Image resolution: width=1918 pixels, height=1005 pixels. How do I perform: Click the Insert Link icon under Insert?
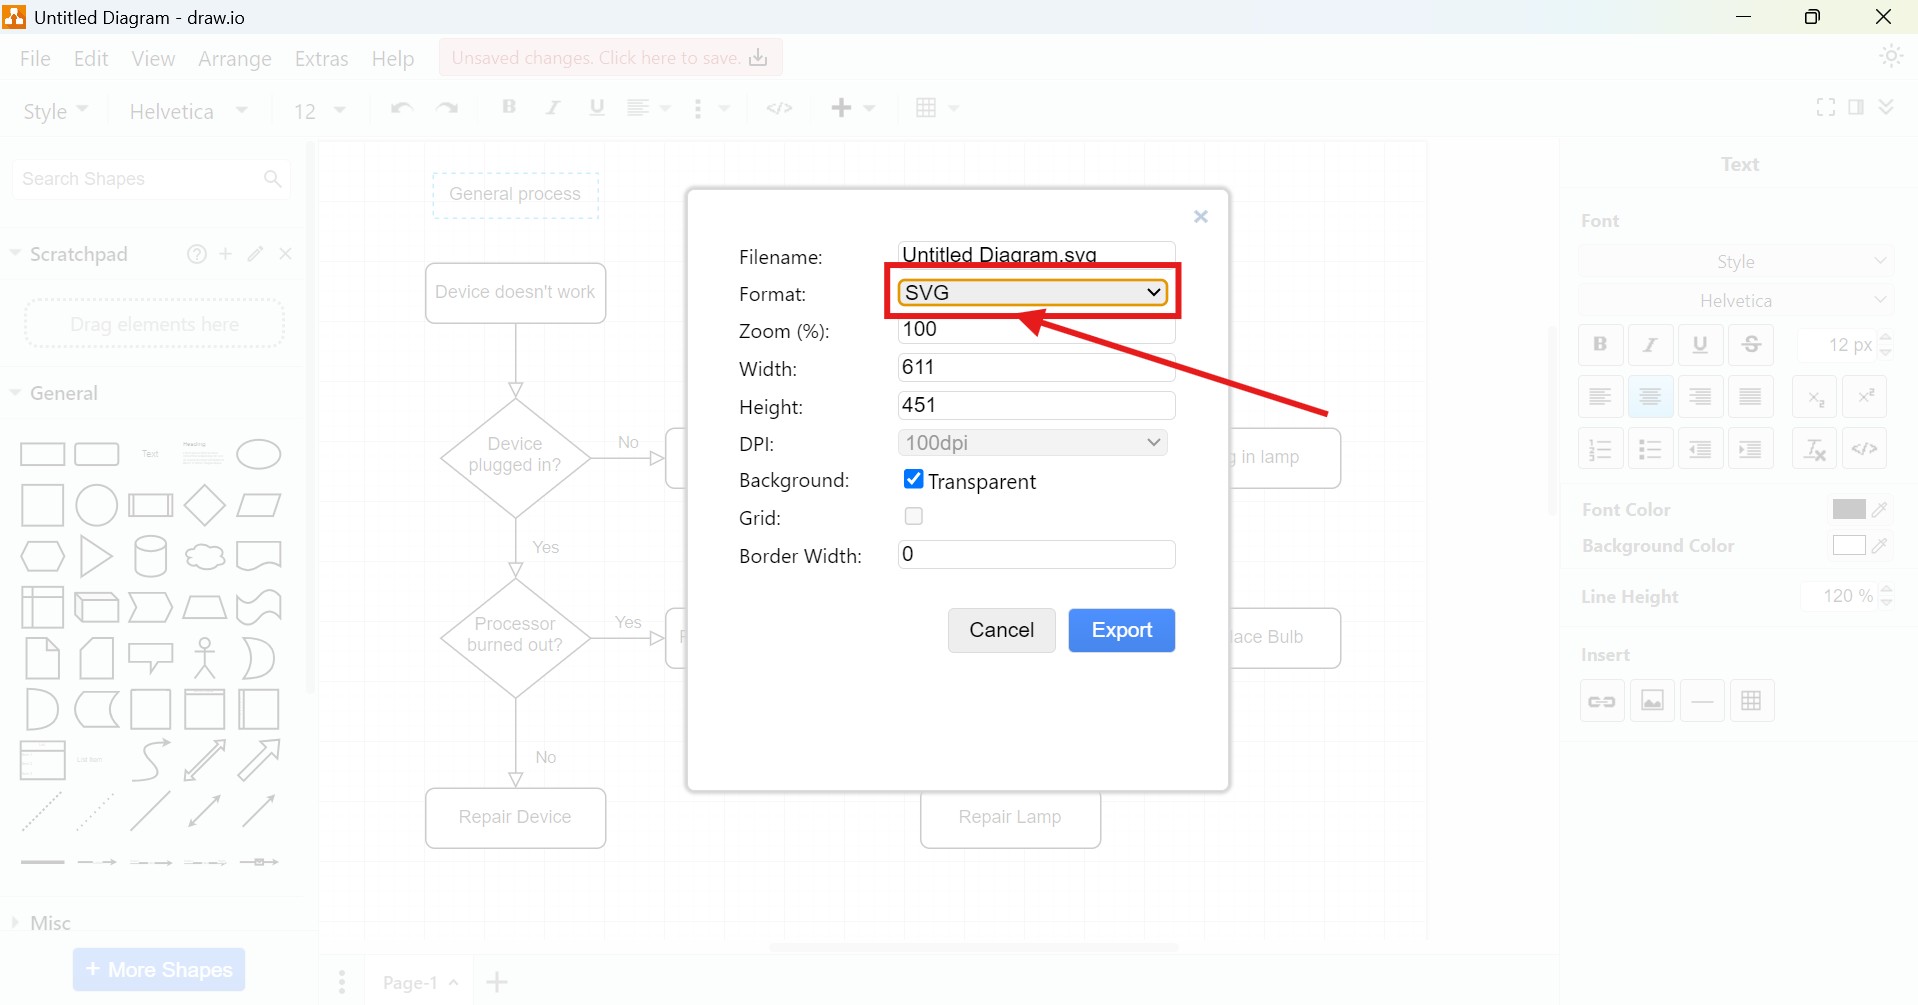1601,700
